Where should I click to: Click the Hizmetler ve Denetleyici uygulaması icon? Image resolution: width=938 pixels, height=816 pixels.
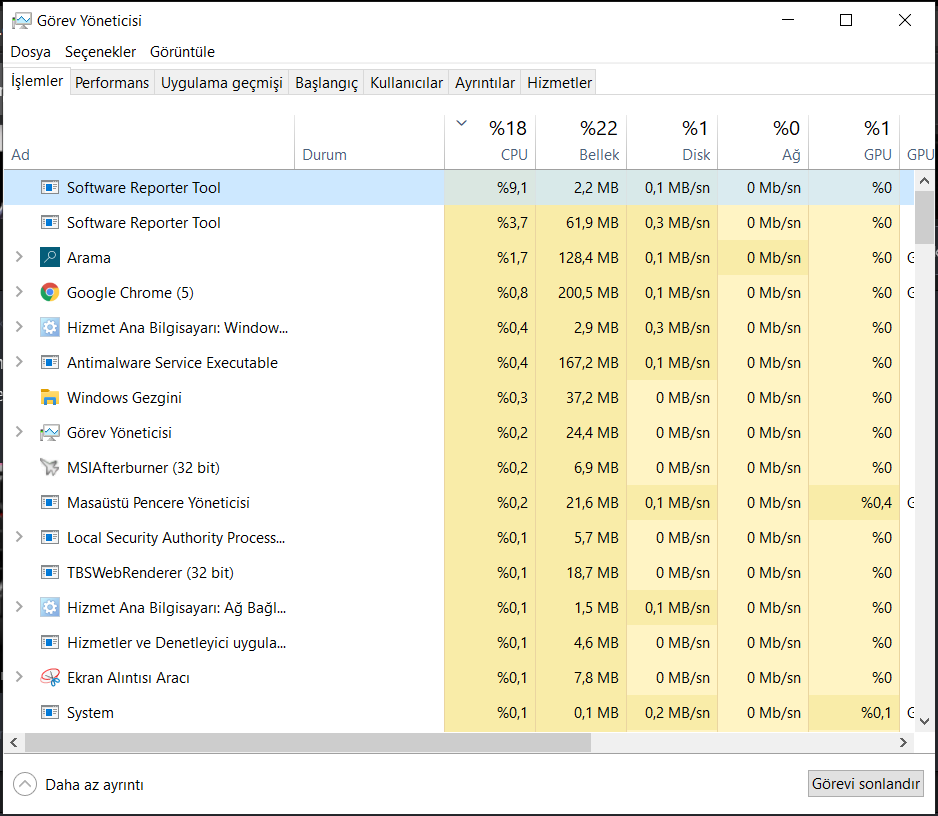pyautogui.click(x=50, y=643)
